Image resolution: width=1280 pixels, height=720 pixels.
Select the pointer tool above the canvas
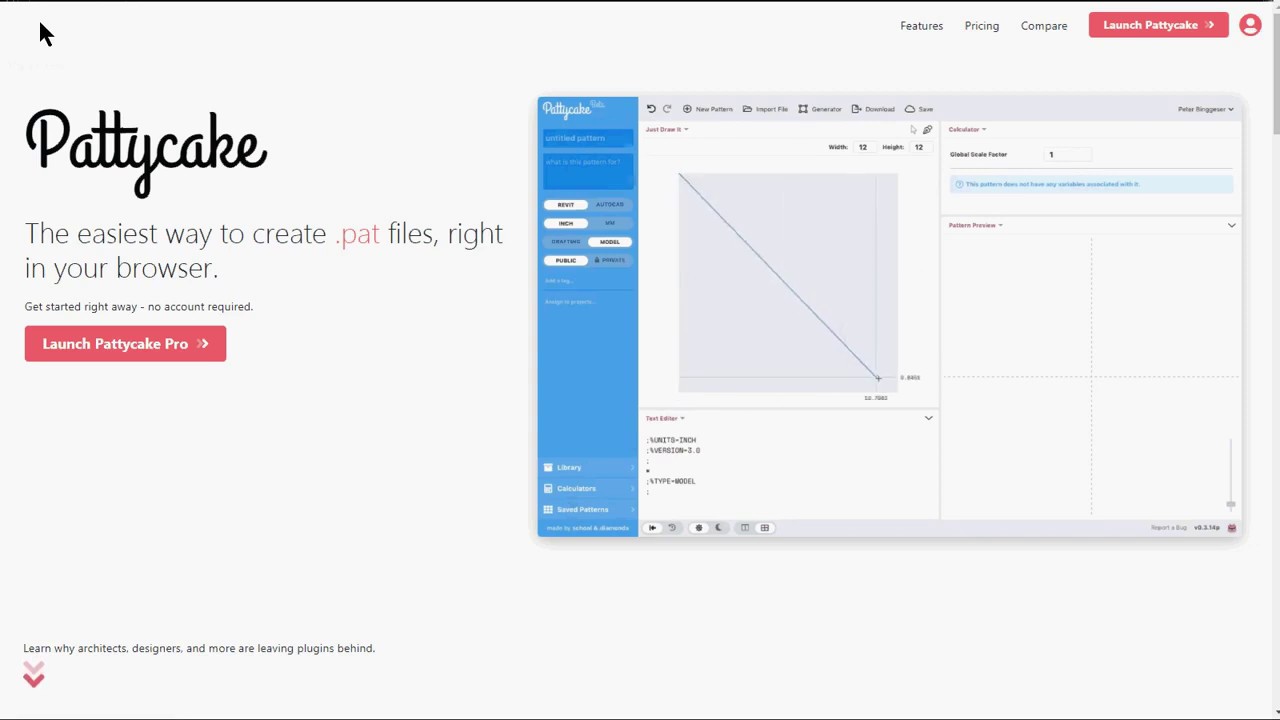(913, 130)
